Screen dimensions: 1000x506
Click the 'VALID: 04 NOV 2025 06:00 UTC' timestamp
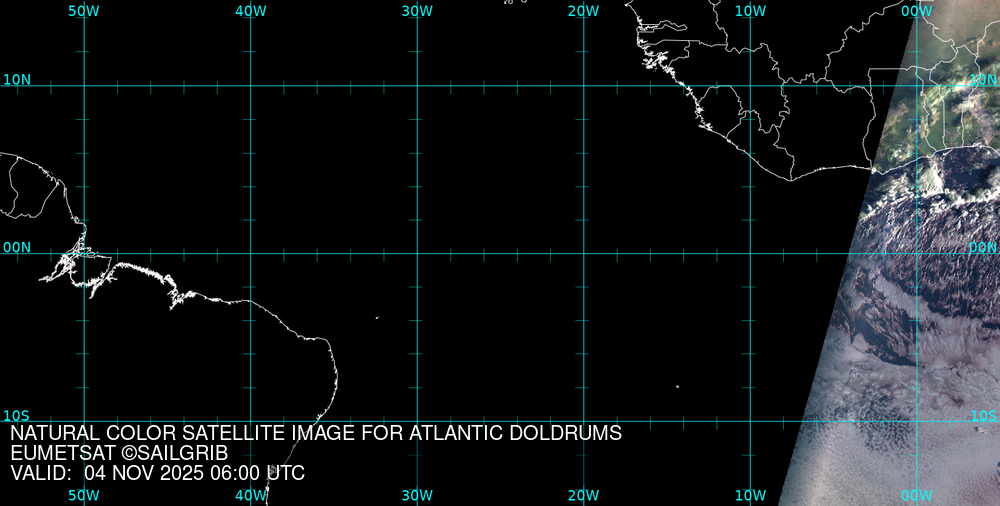click(157, 473)
